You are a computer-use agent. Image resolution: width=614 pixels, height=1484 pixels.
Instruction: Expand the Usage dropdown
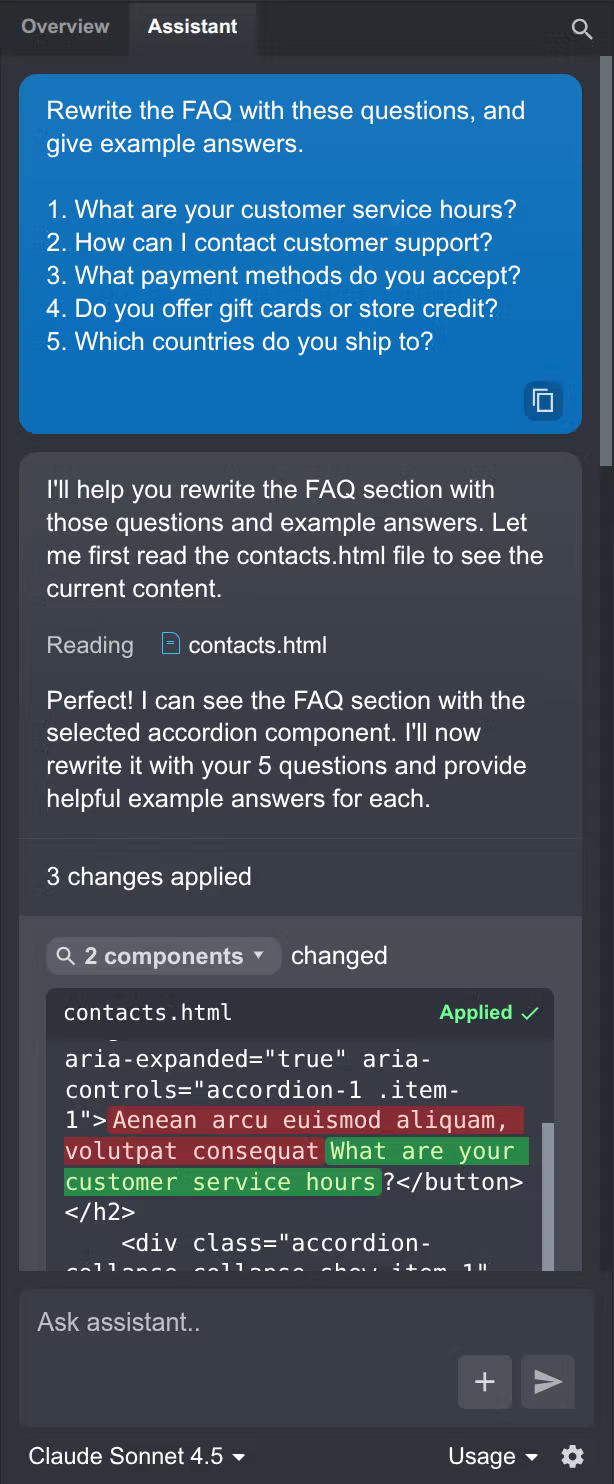pyautogui.click(x=492, y=1456)
